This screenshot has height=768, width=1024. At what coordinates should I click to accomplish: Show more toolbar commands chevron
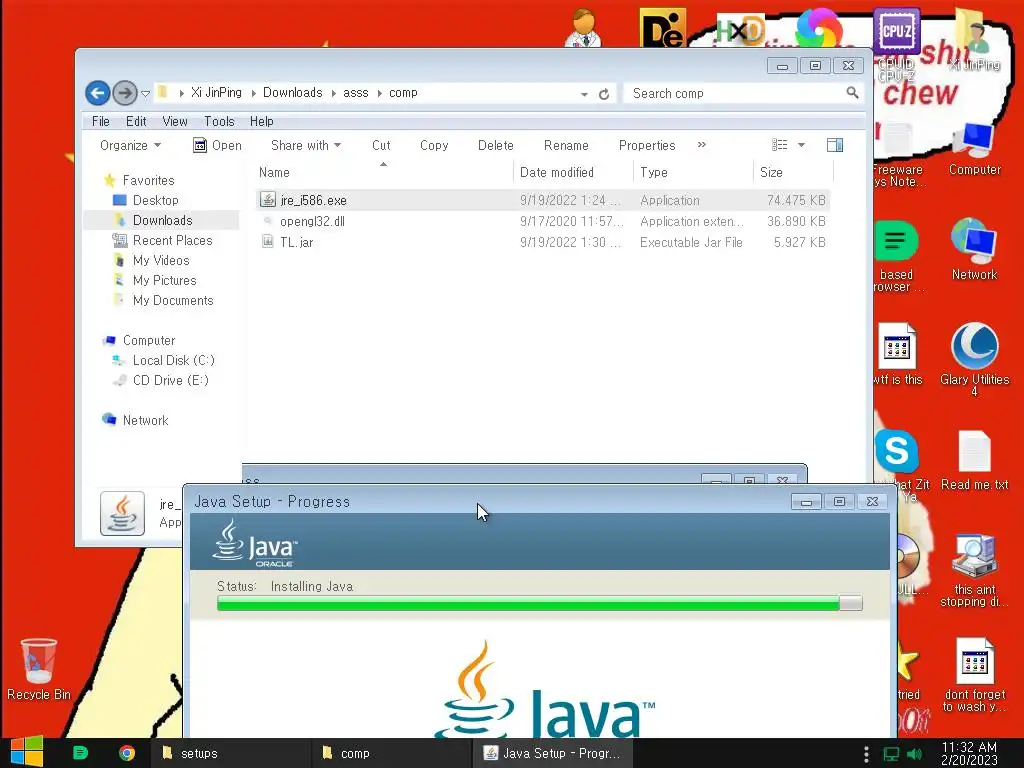point(701,145)
